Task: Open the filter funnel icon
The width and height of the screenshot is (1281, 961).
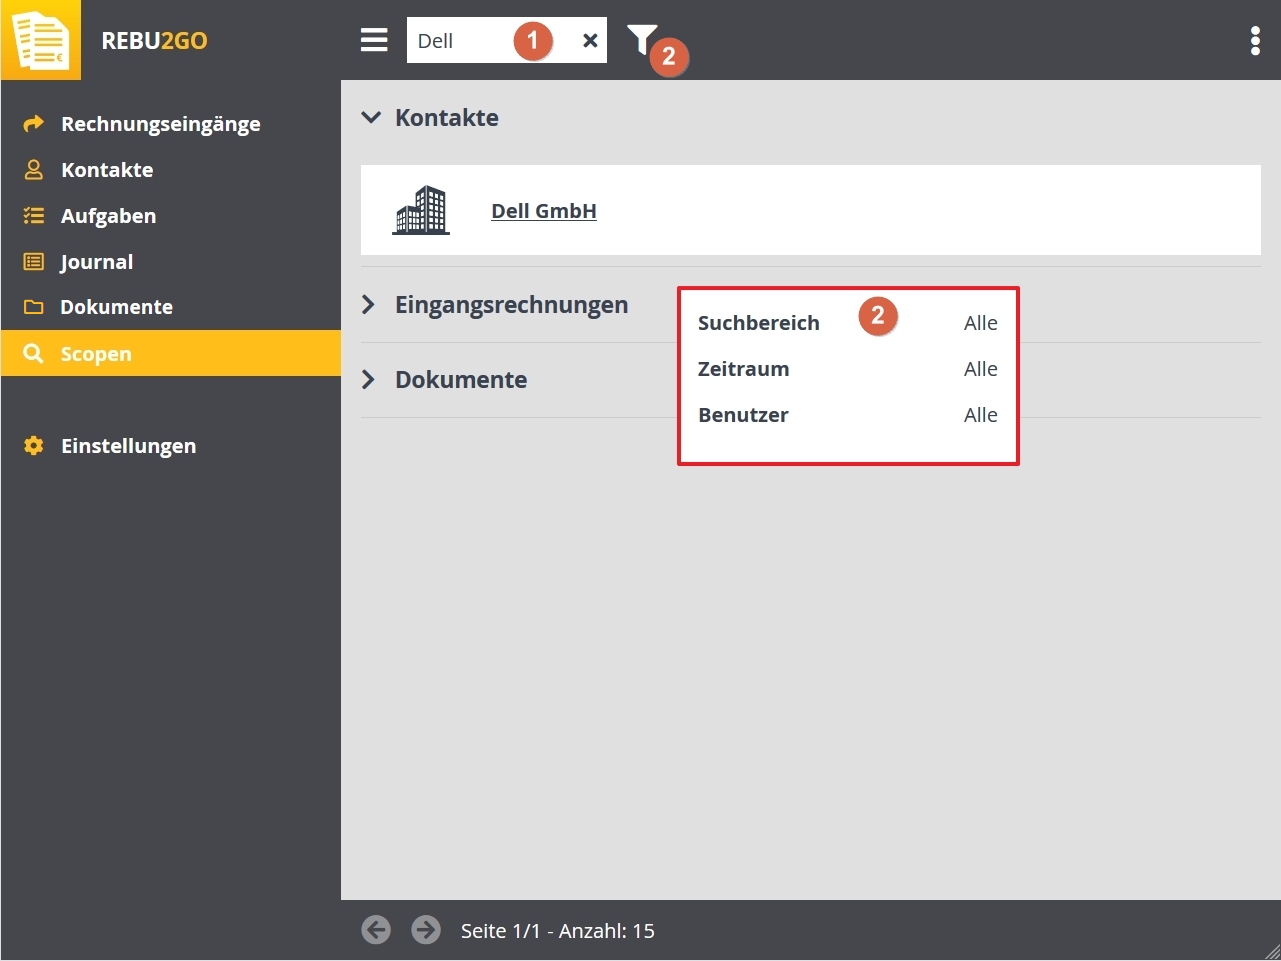Action: [x=642, y=39]
